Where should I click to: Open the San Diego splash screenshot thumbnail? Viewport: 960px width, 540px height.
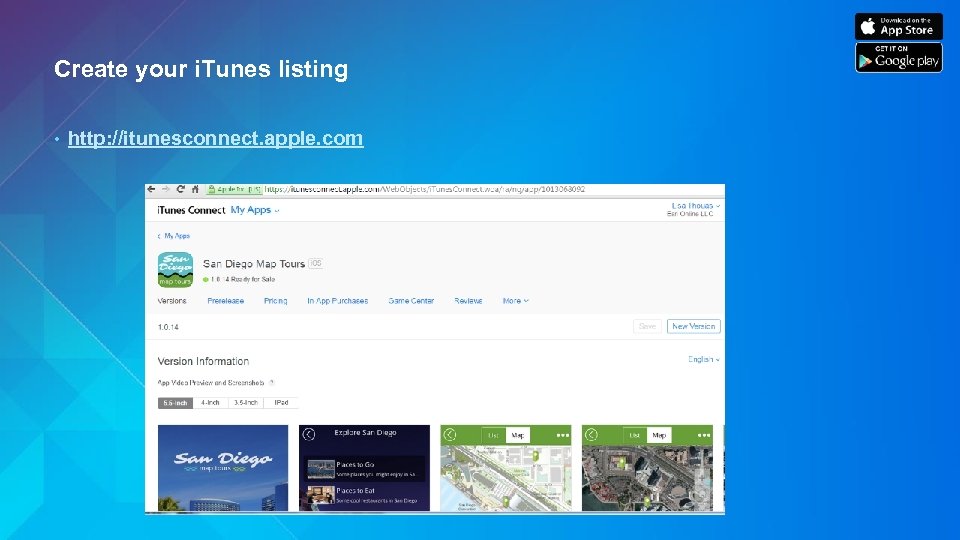(223, 468)
